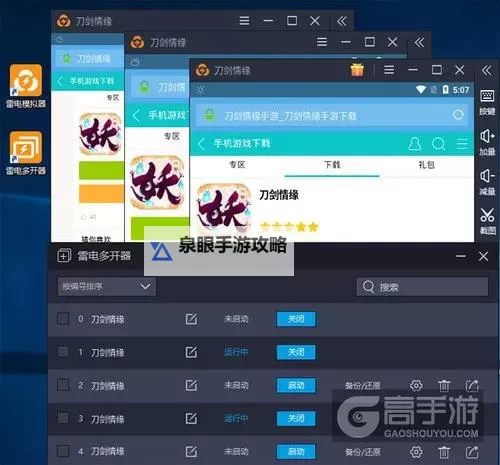Click the 未启动 status of instance 2
This screenshot has height=465, width=500.
click(236, 385)
